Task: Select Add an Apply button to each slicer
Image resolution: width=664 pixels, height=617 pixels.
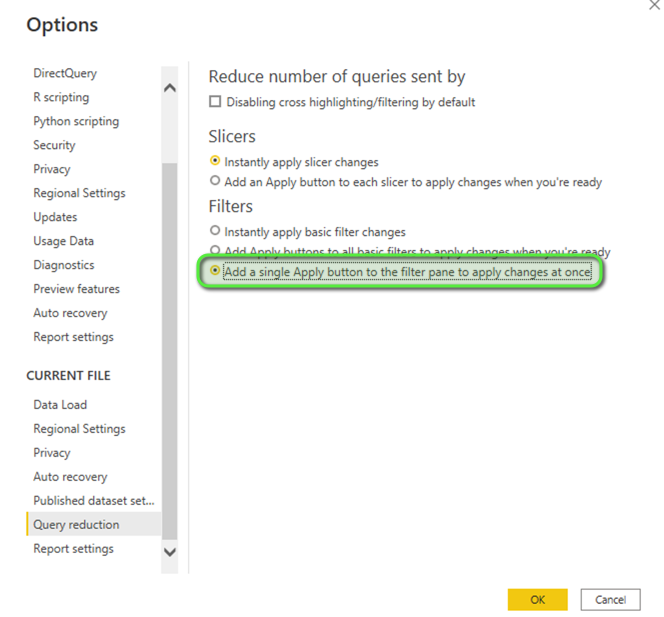Action: [x=215, y=181]
